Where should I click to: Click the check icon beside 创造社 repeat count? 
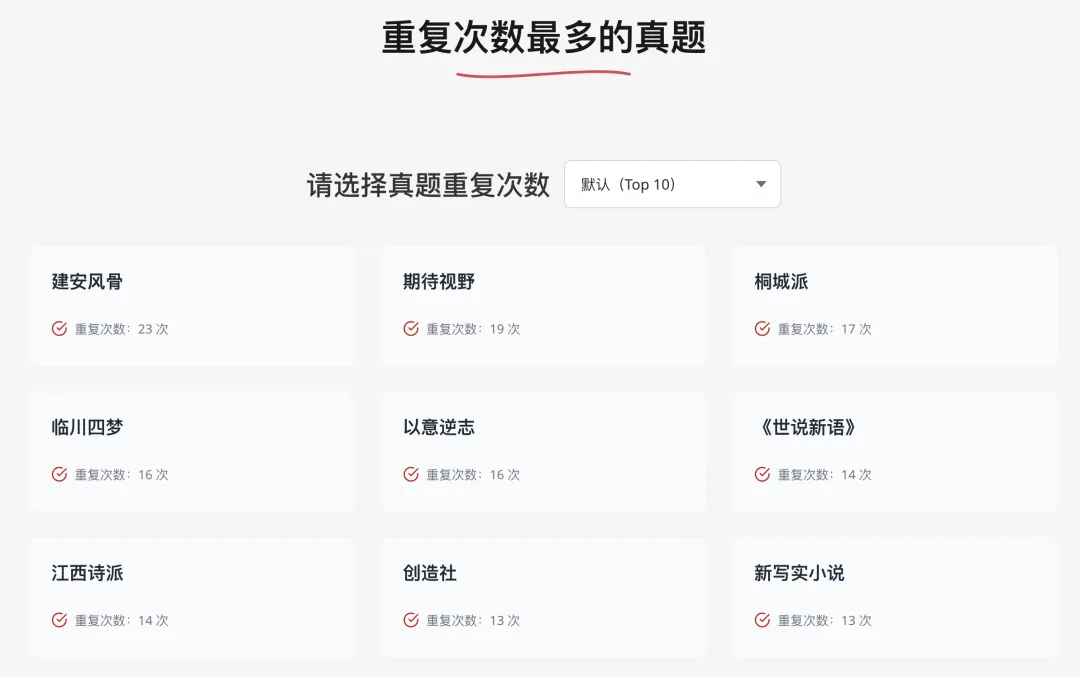click(410, 620)
